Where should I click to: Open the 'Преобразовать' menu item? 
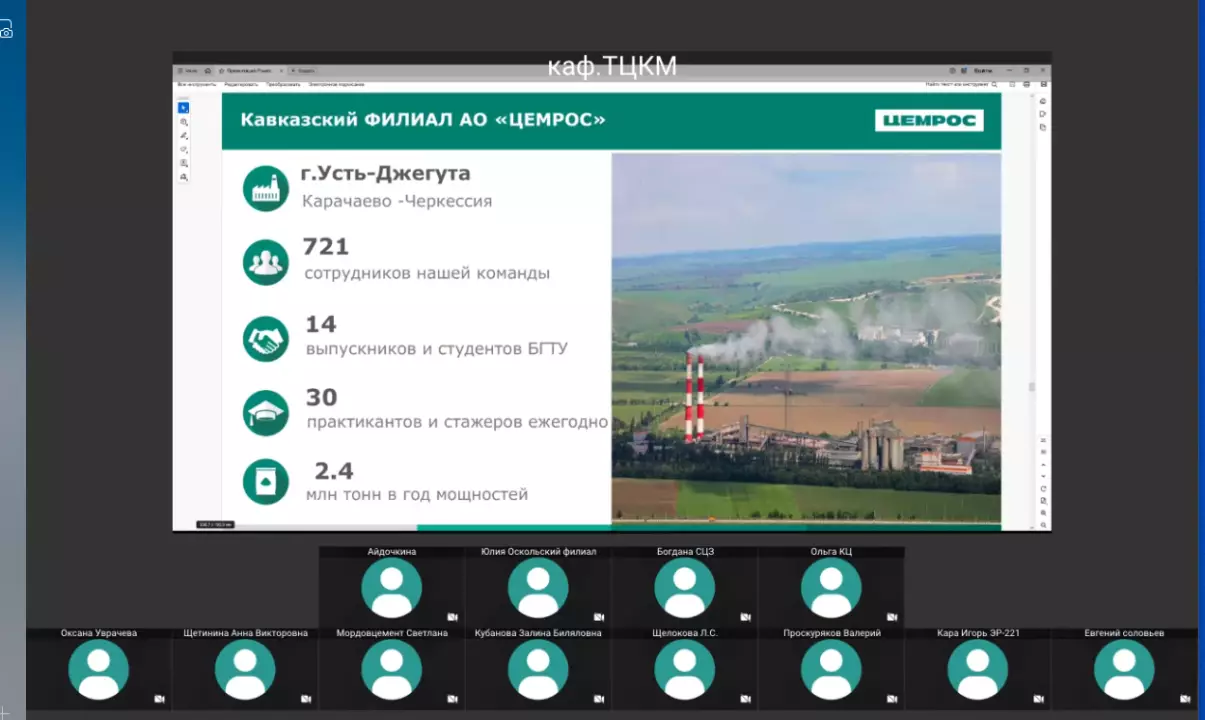point(283,85)
